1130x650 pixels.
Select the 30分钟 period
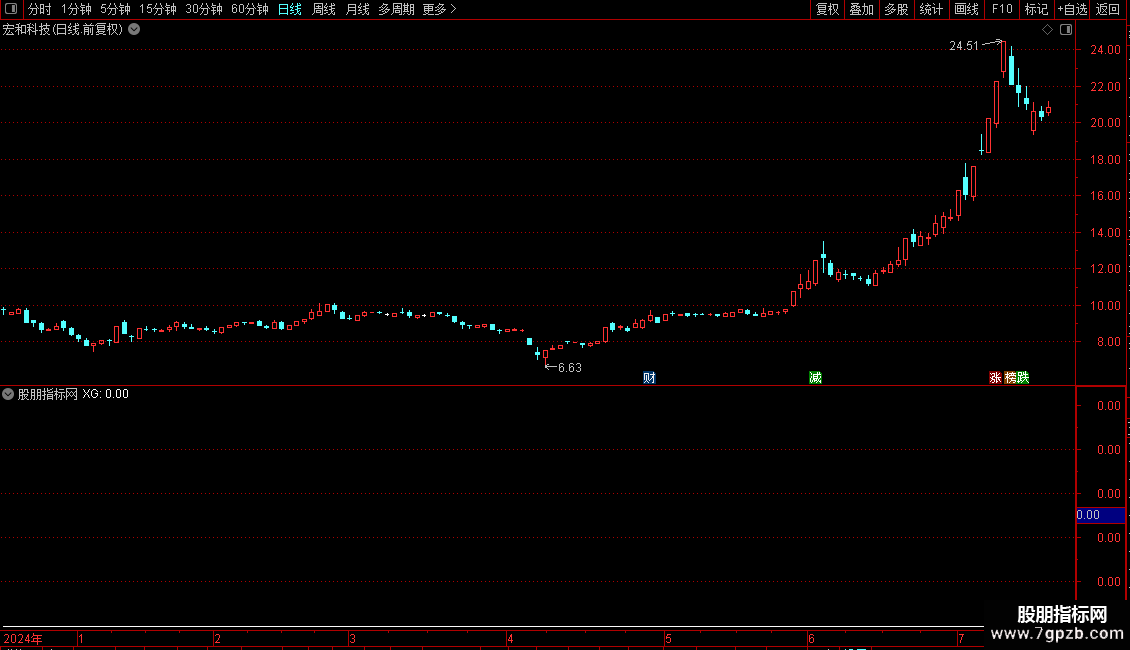[x=204, y=9]
